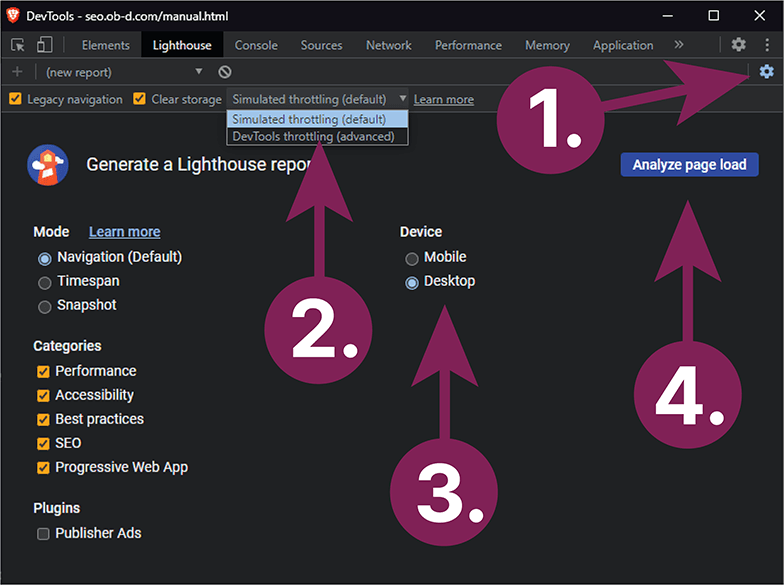The height and width of the screenshot is (585, 784).
Task: Click the Analyze page load button
Action: pos(690,164)
